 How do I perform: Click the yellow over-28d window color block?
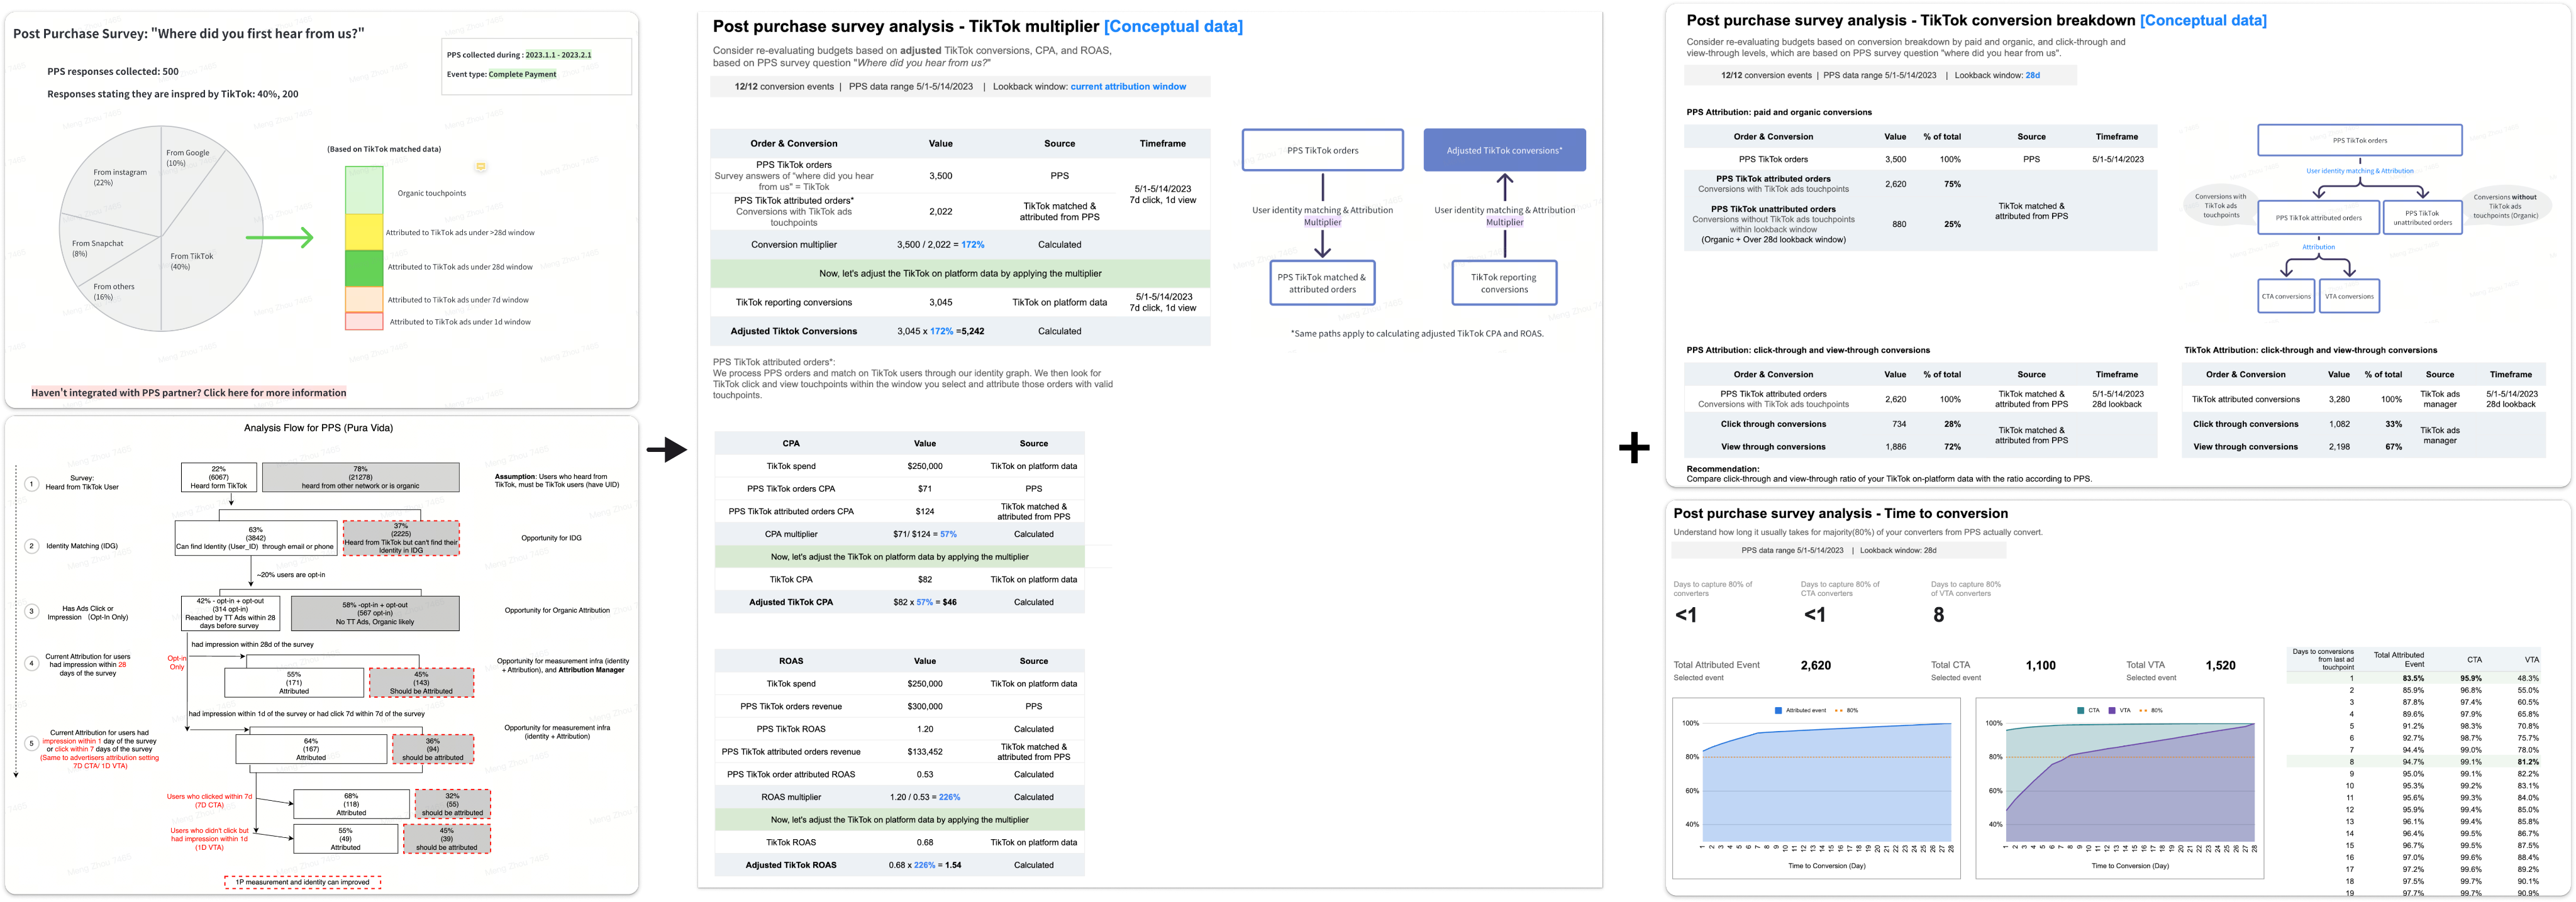pos(364,231)
